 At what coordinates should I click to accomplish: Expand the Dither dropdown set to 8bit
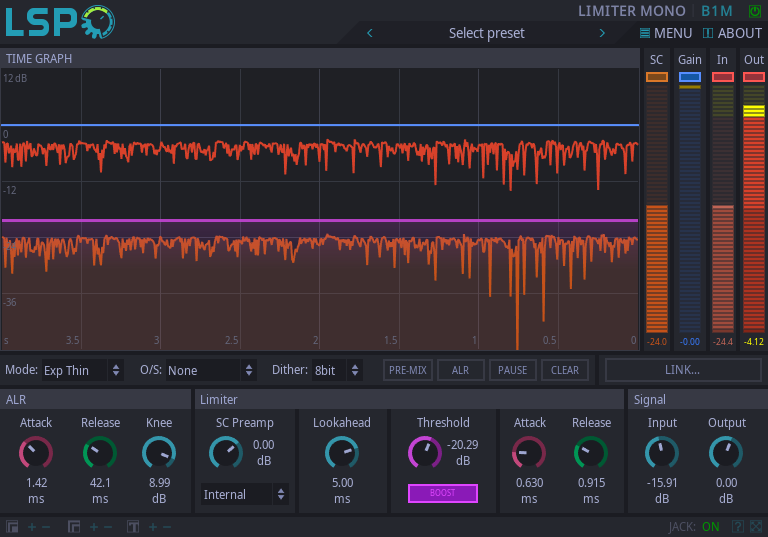[337, 370]
